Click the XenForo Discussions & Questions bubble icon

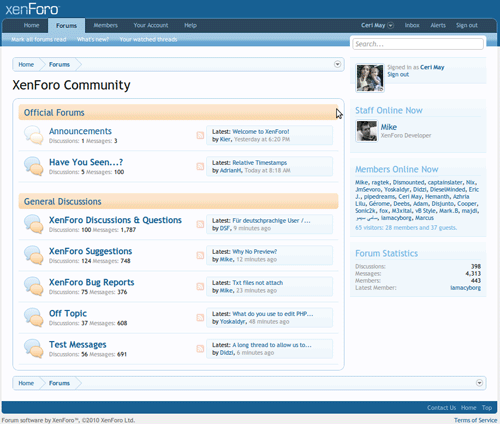[34, 224]
